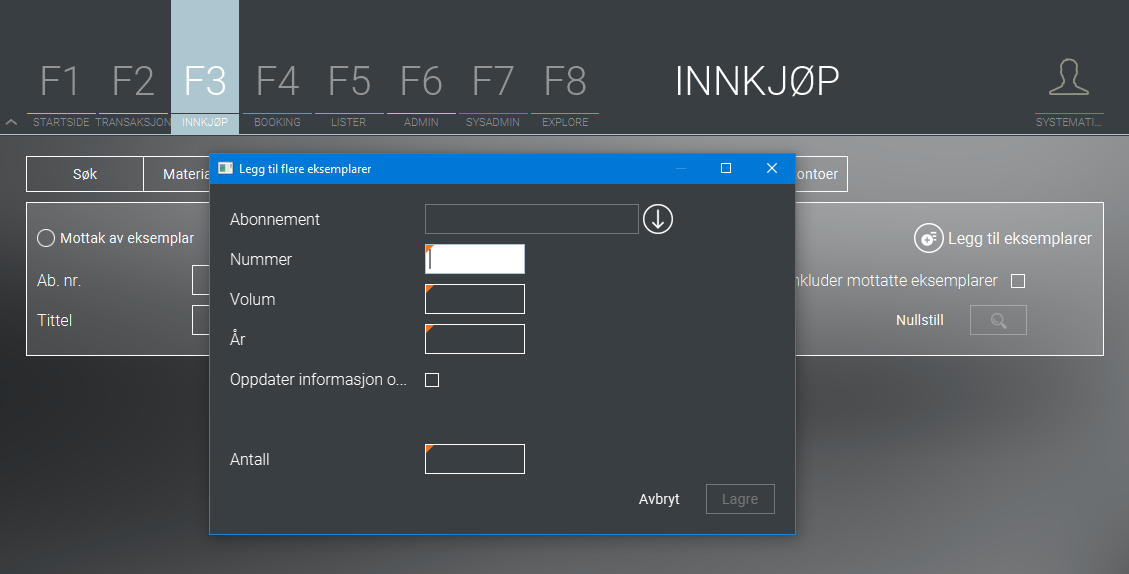Screen dimensions: 1129x574
Task: Click into the År field
Action: click(x=474, y=339)
